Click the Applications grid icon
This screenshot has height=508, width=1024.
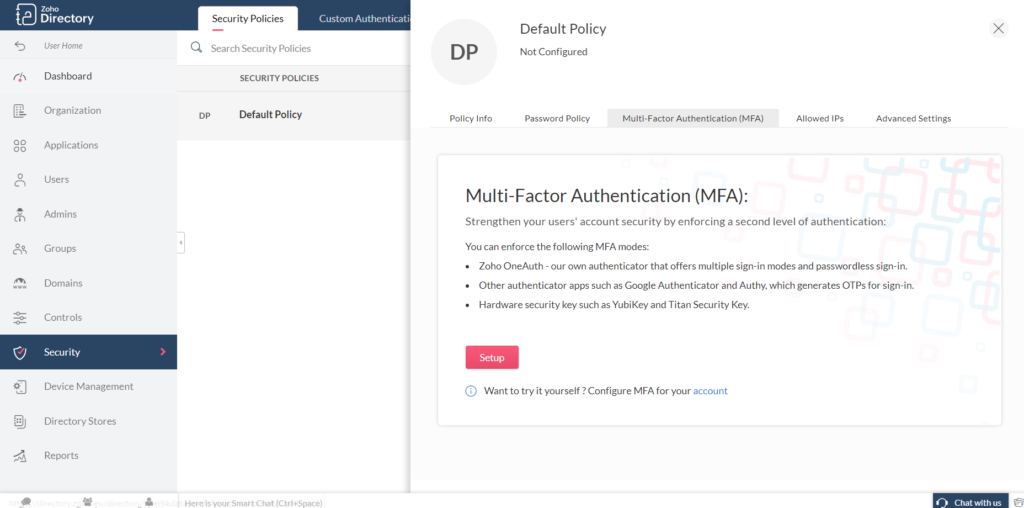pos(20,145)
